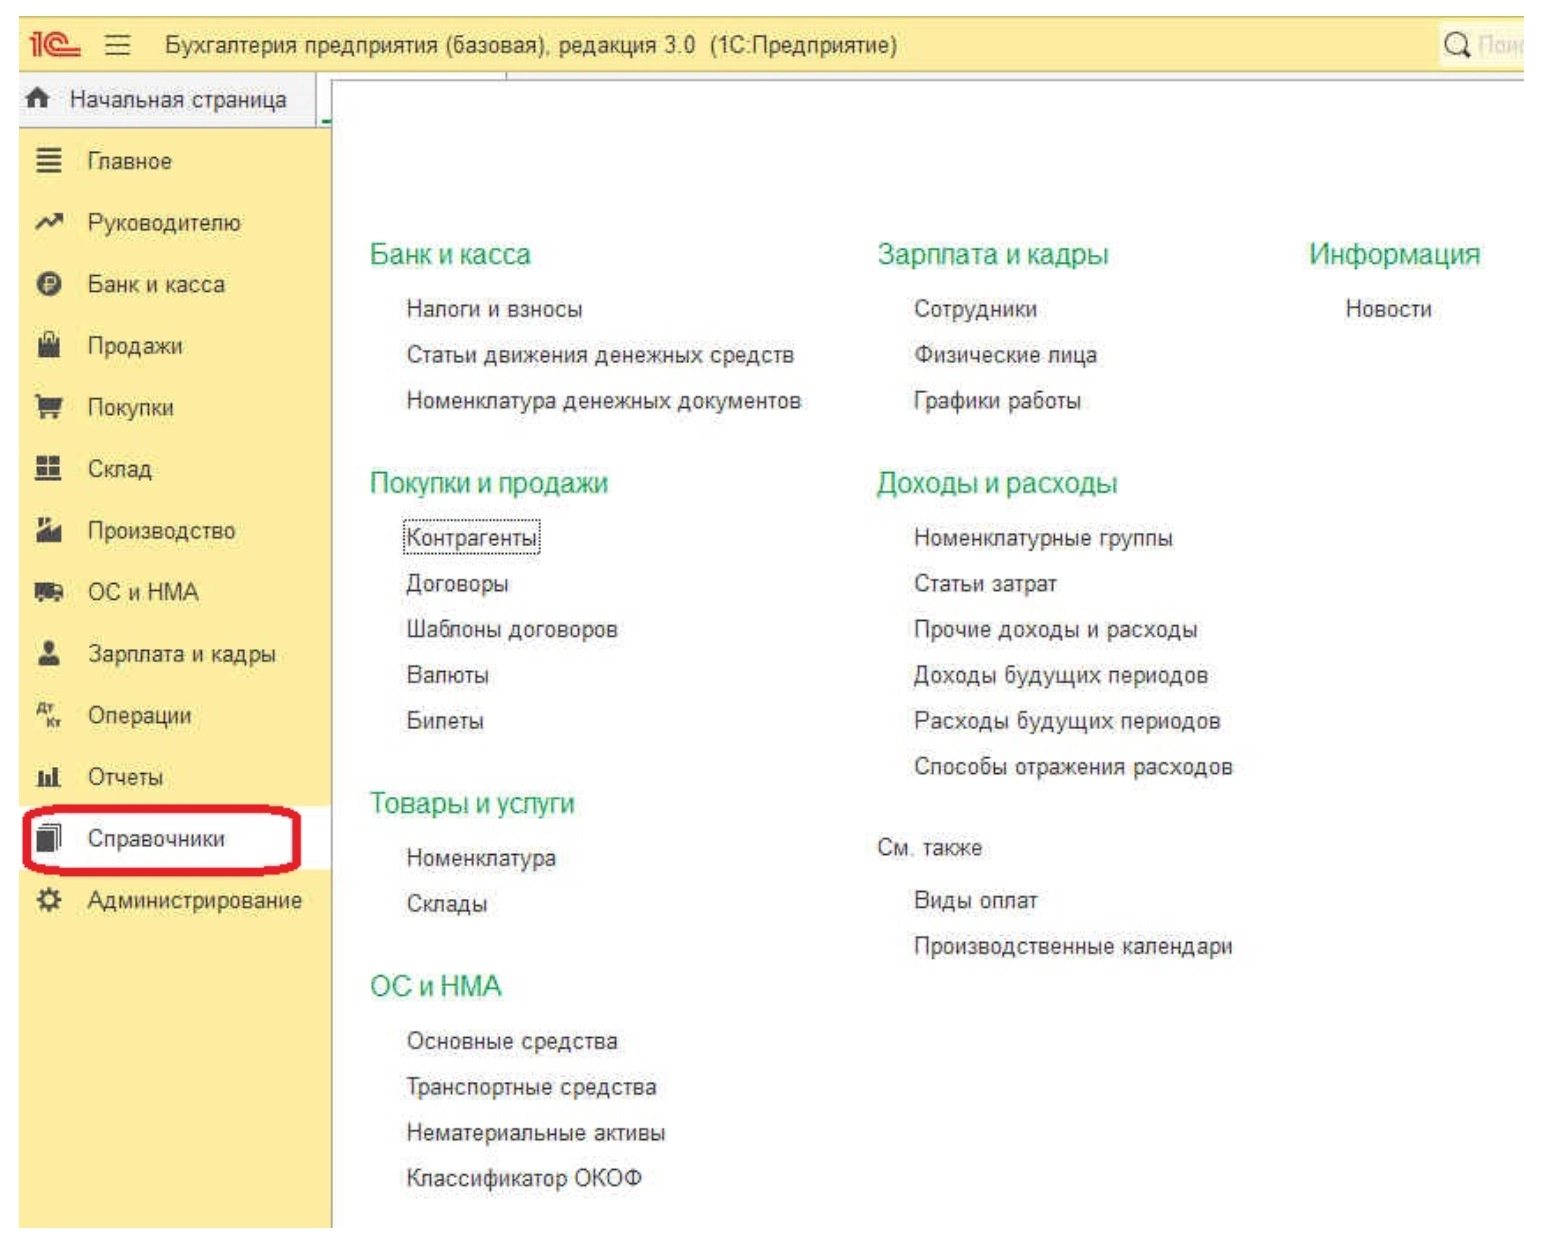Open Виды оплат

tap(975, 901)
